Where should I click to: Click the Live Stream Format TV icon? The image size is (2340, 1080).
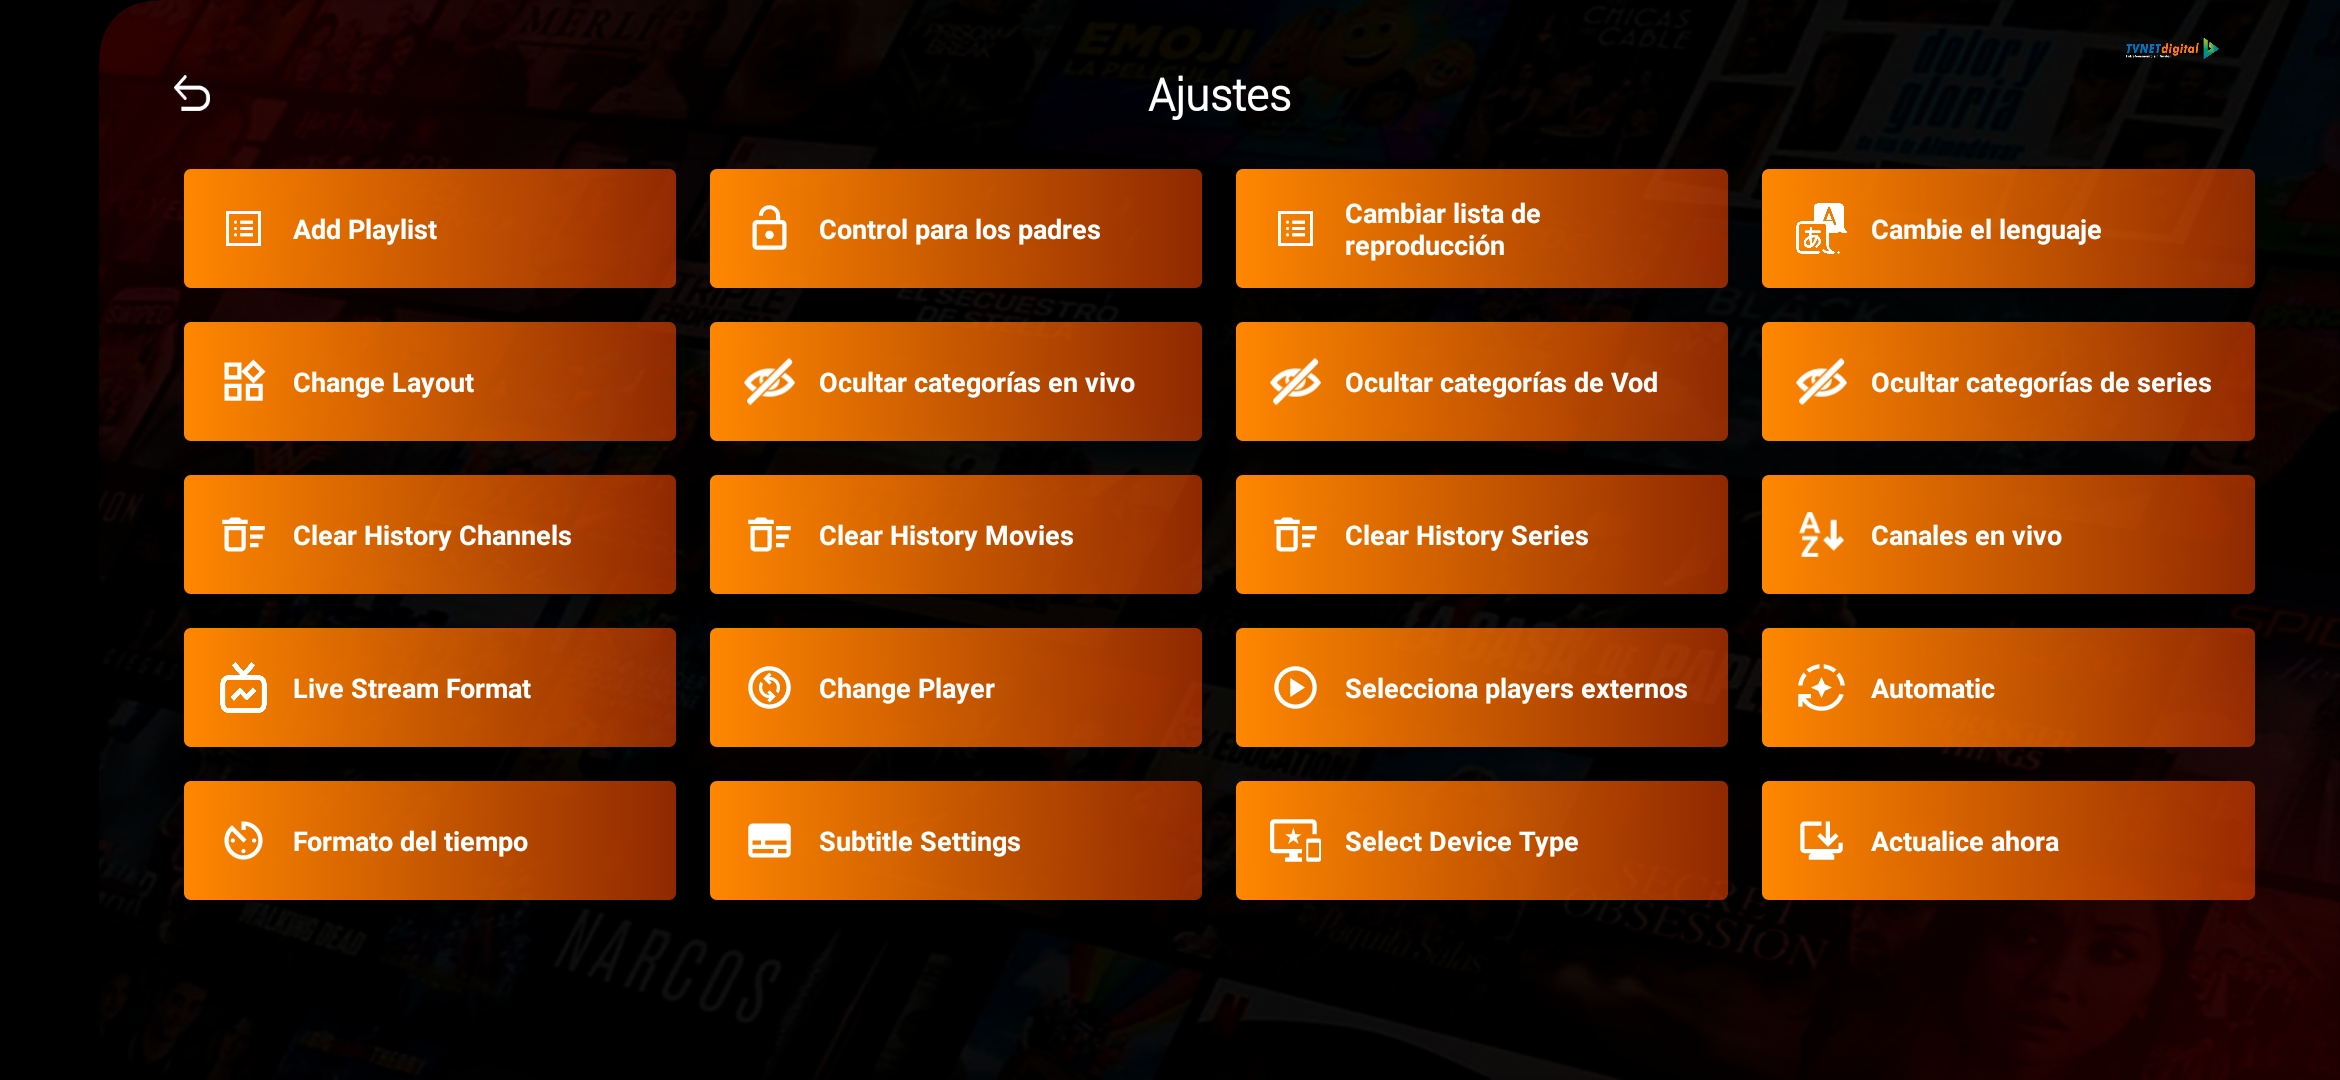[245, 688]
